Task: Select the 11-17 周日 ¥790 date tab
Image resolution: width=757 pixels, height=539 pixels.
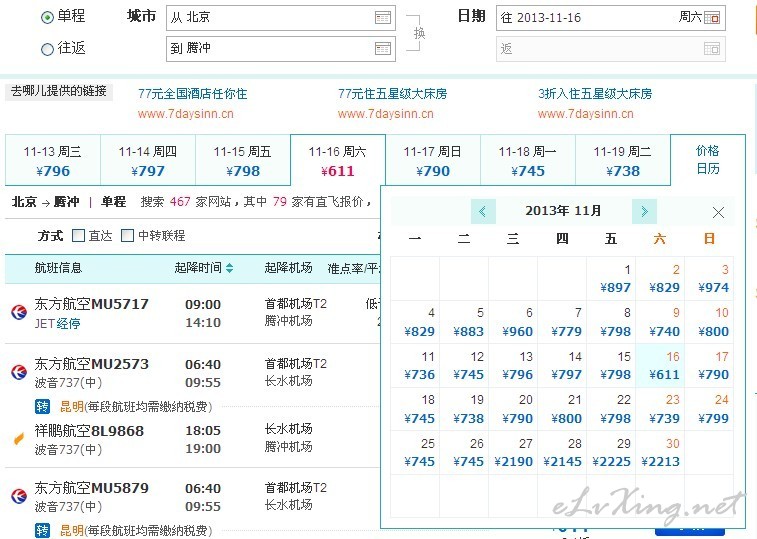Action: pos(433,160)
